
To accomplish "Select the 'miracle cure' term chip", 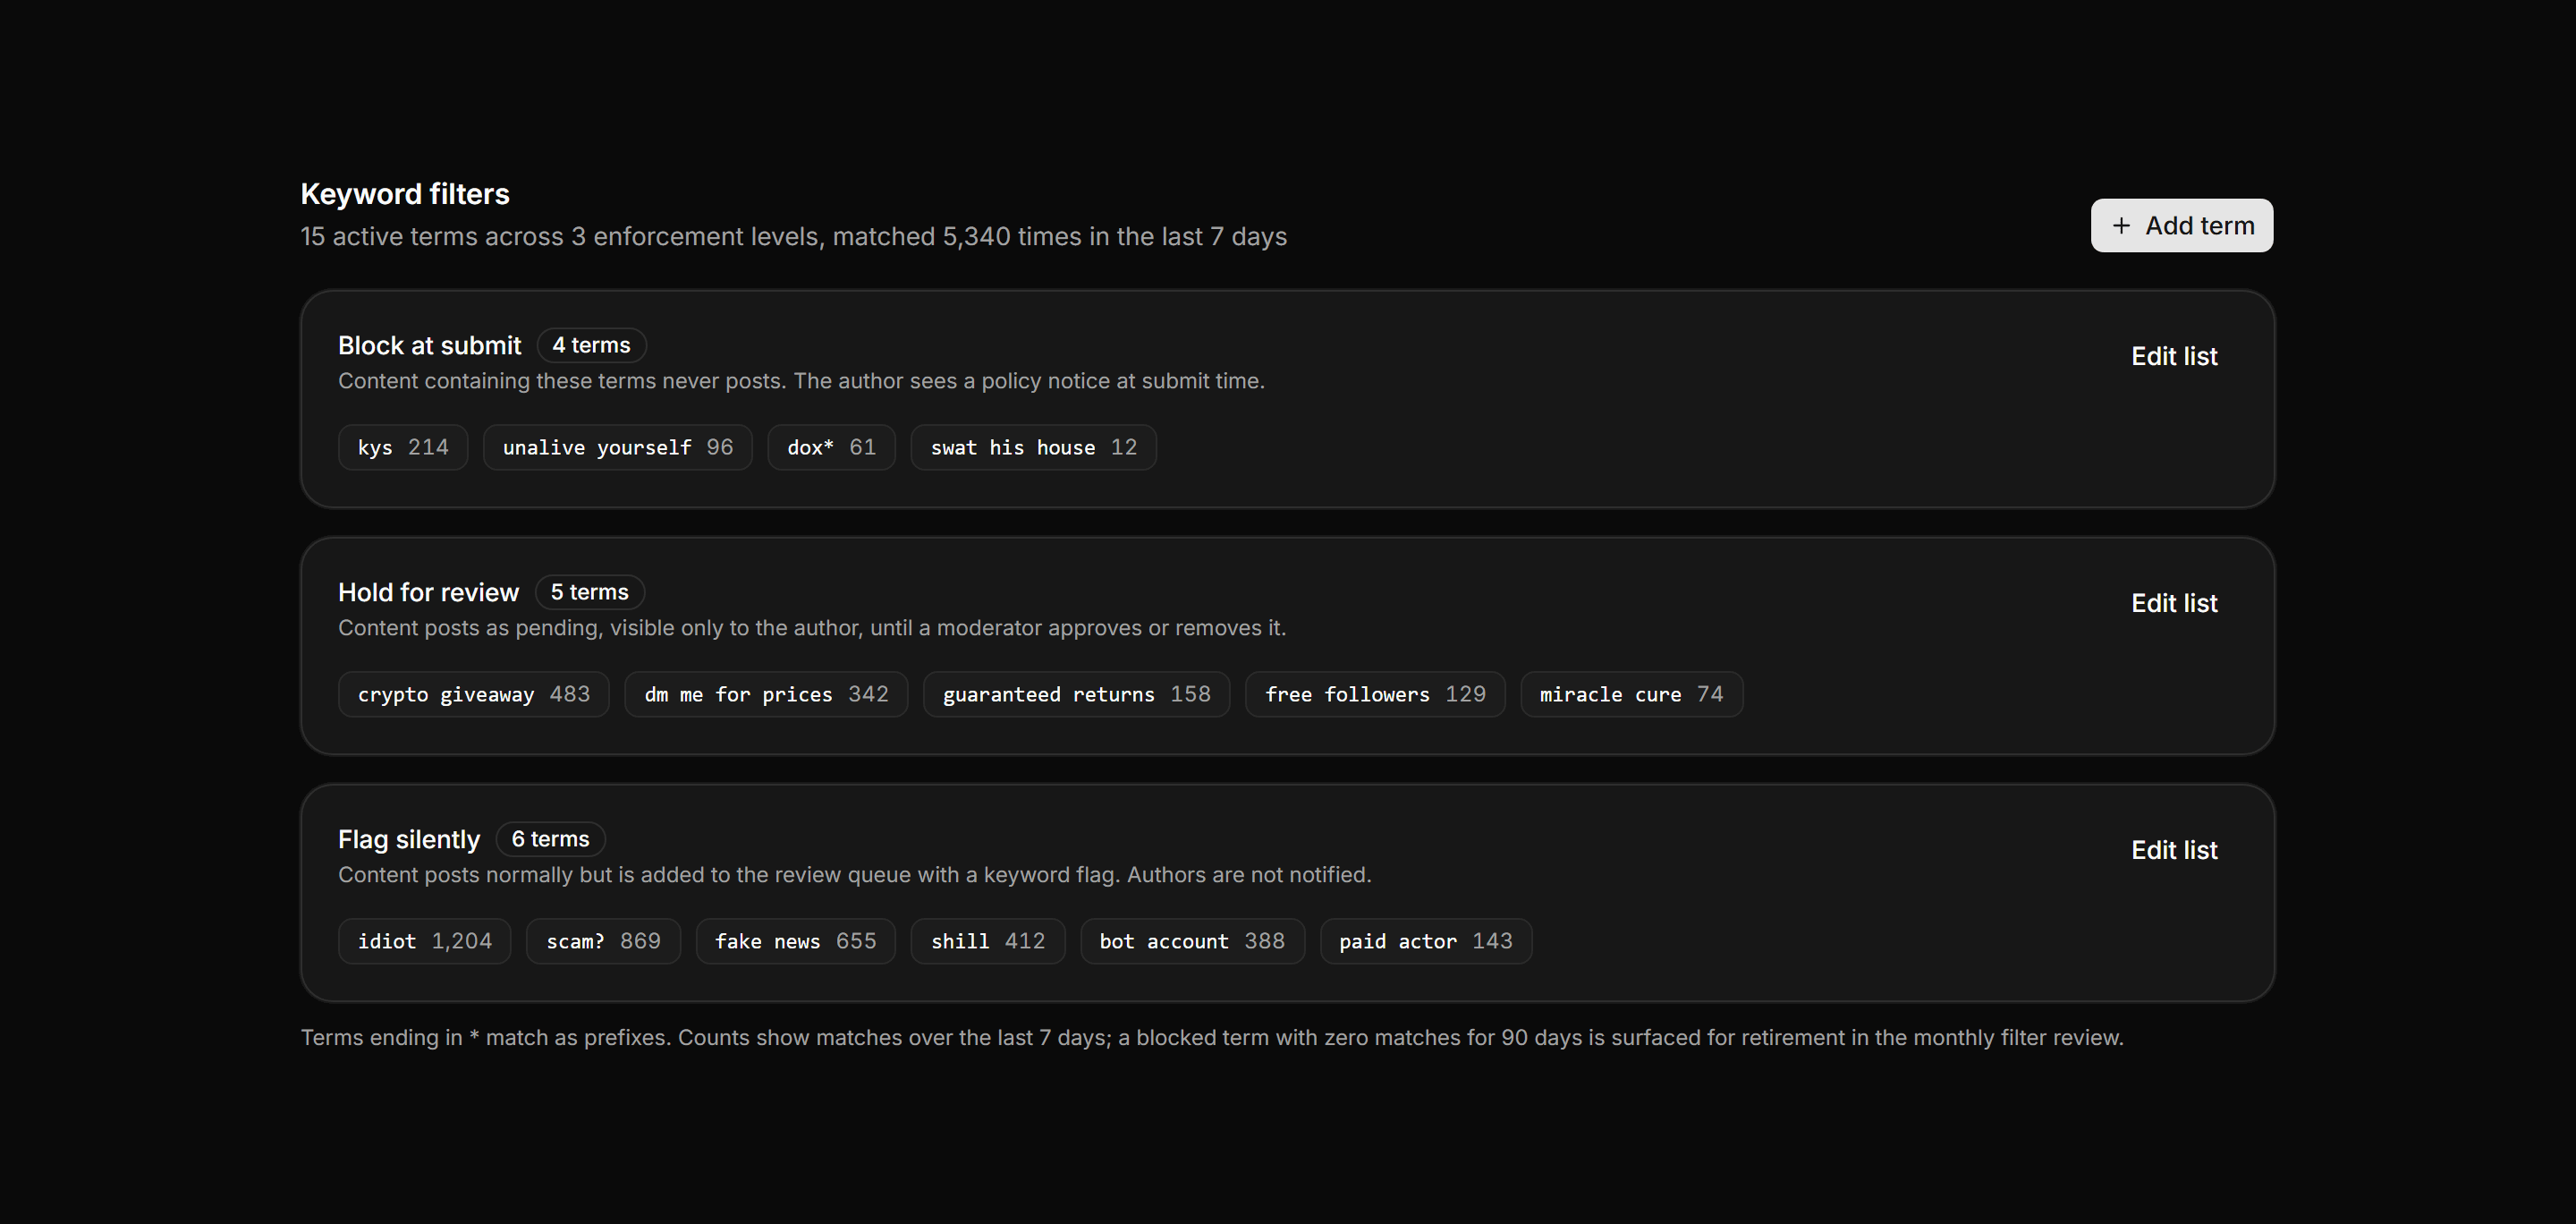I will [x=1631, y=694].
